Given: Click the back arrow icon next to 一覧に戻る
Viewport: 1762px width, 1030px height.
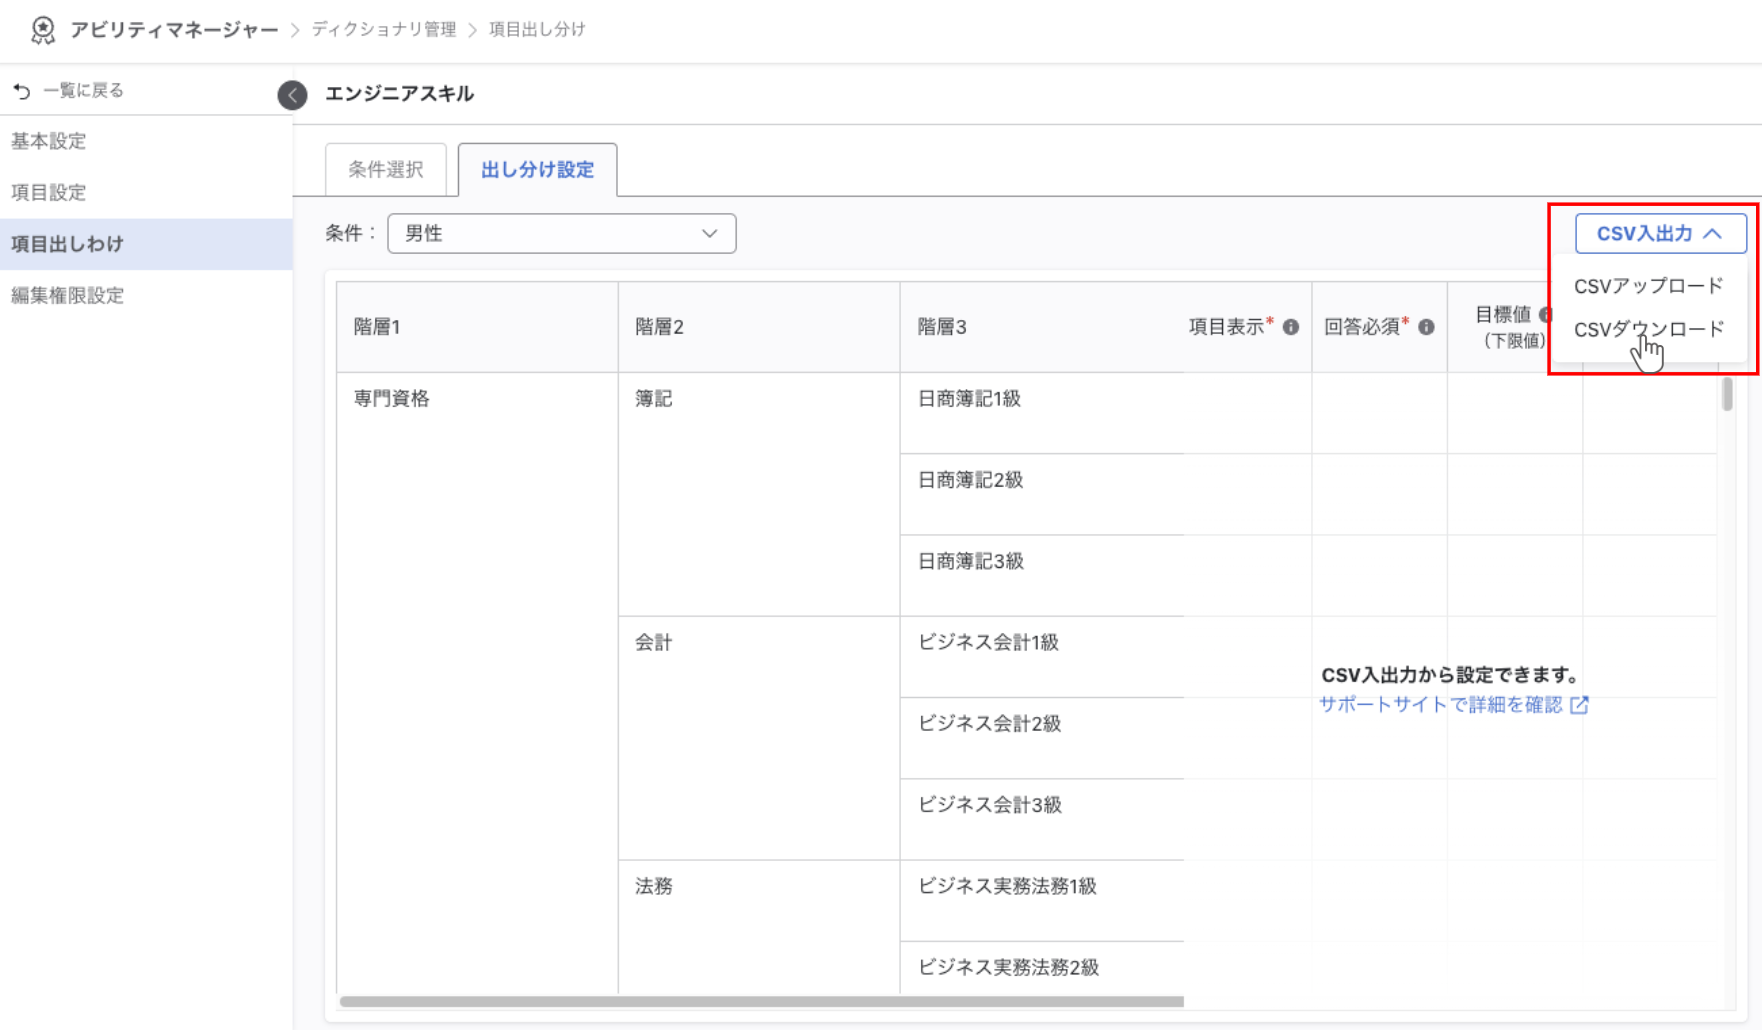Looking at the screenshot, I should 22,91.
